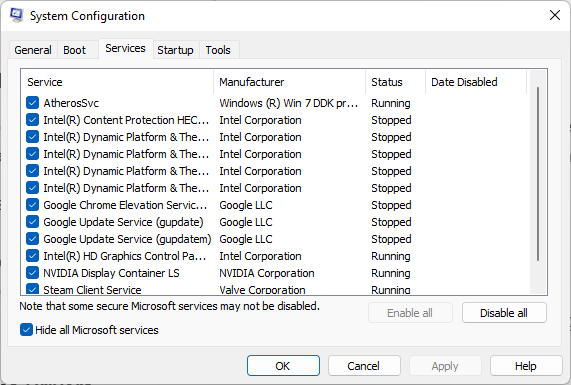Click the Running status of AtherosSvc

(391, 103)
